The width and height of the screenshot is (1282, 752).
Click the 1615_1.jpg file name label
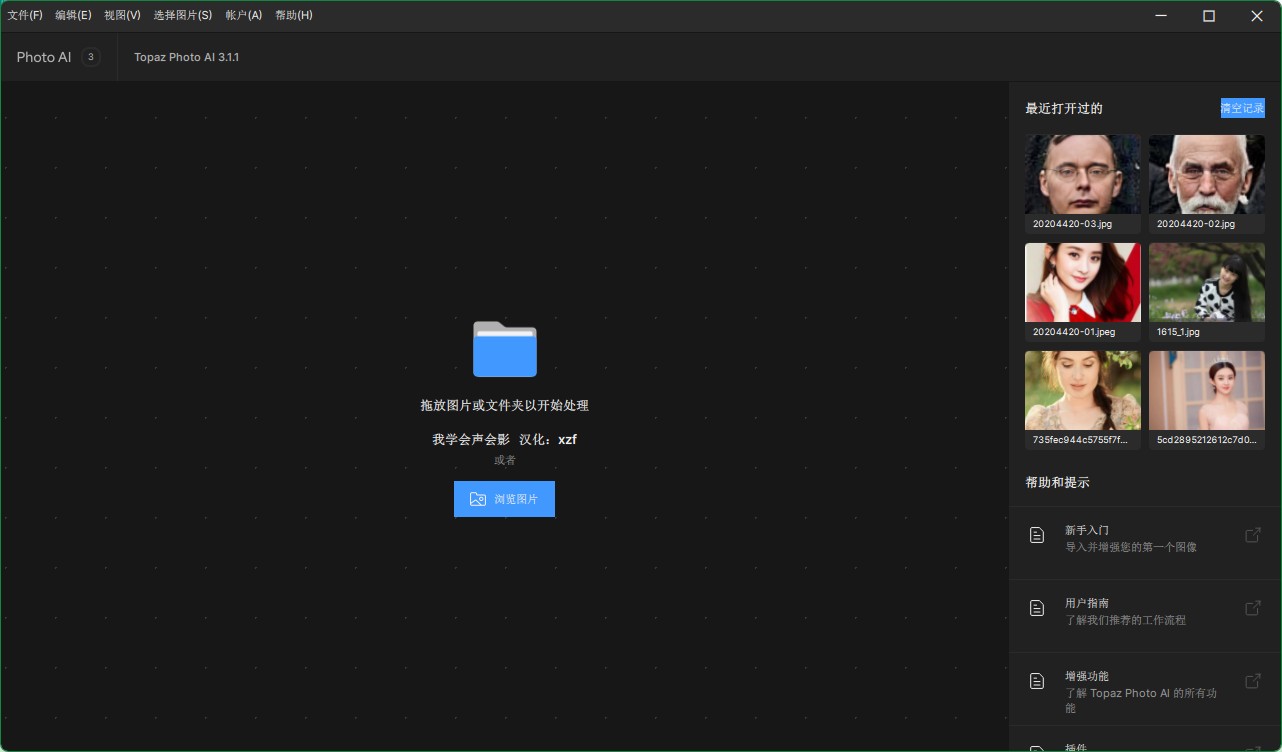1178,332
